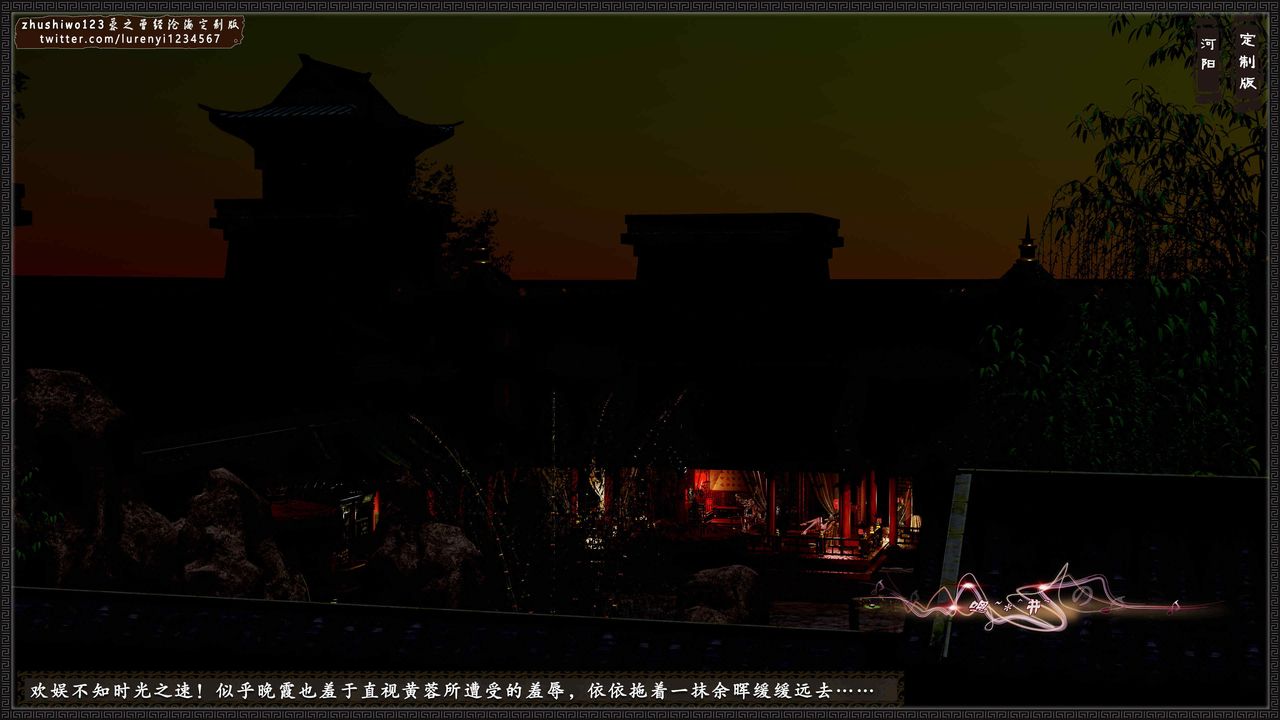Select the 定制版 vertical tag
The image size is (1280, 720).
click(x=1247, y=62)
